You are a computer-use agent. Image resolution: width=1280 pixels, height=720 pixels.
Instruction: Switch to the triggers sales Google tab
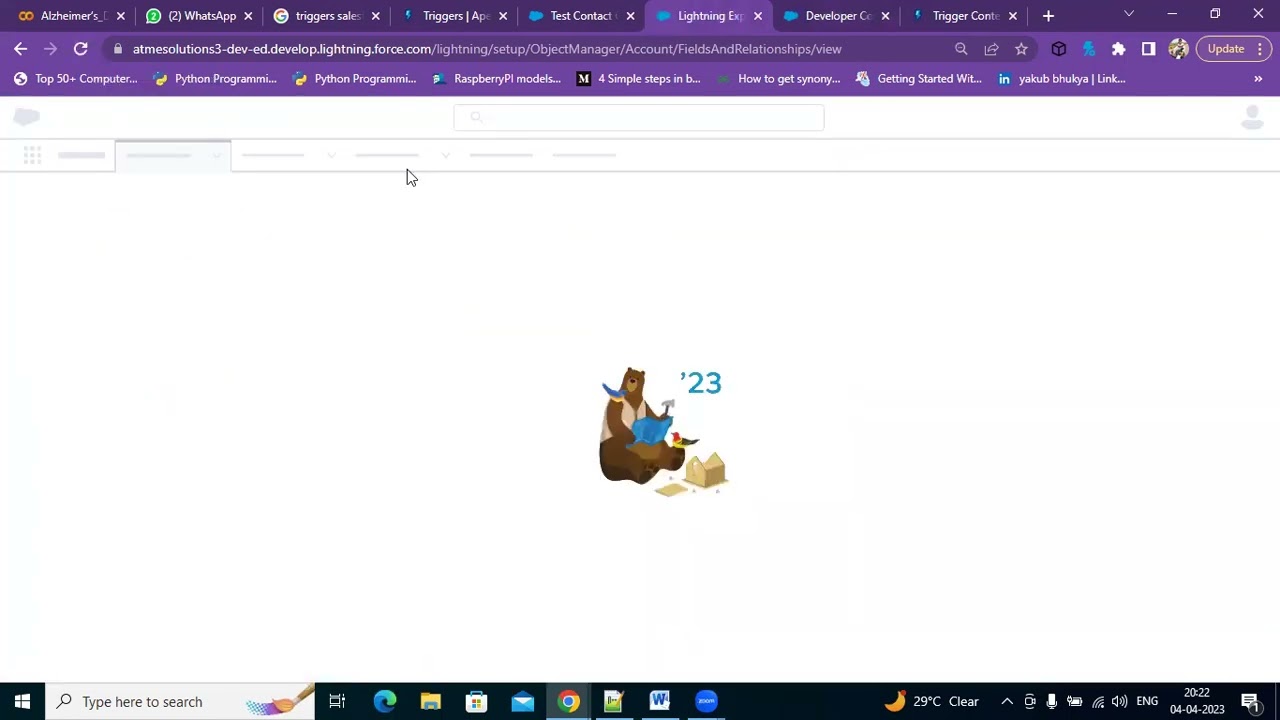(x=328, y=16)
